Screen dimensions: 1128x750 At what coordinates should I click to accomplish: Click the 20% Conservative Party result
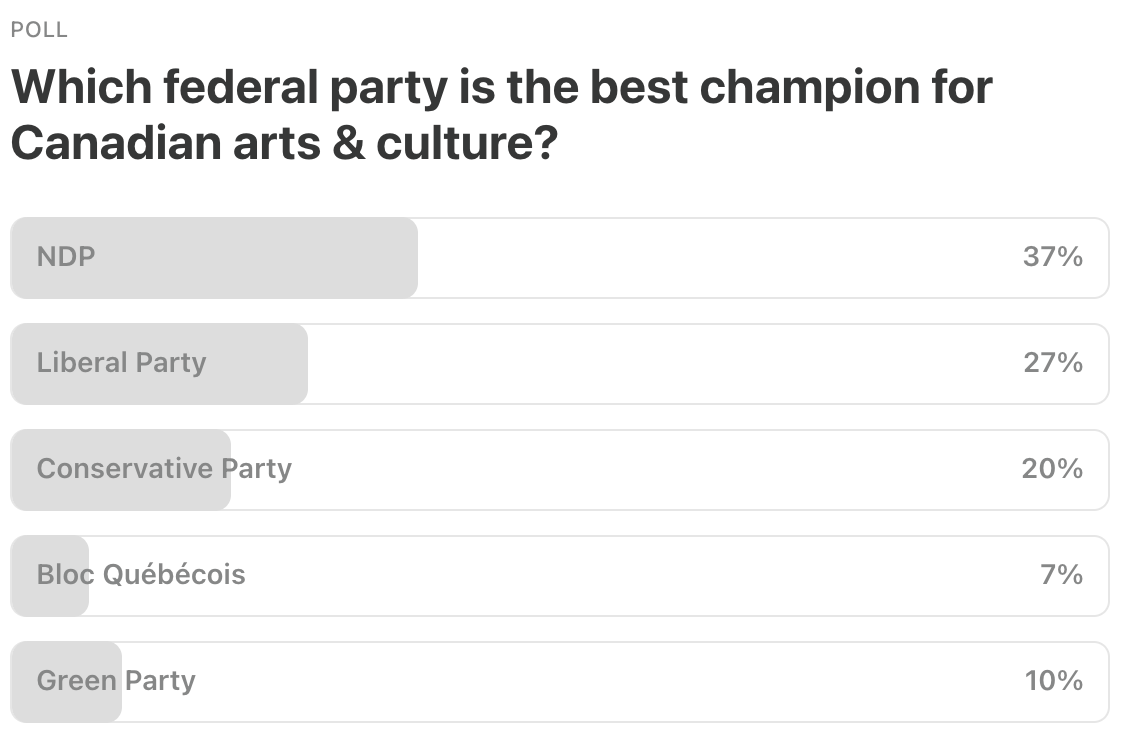(x=1052, y=469)
